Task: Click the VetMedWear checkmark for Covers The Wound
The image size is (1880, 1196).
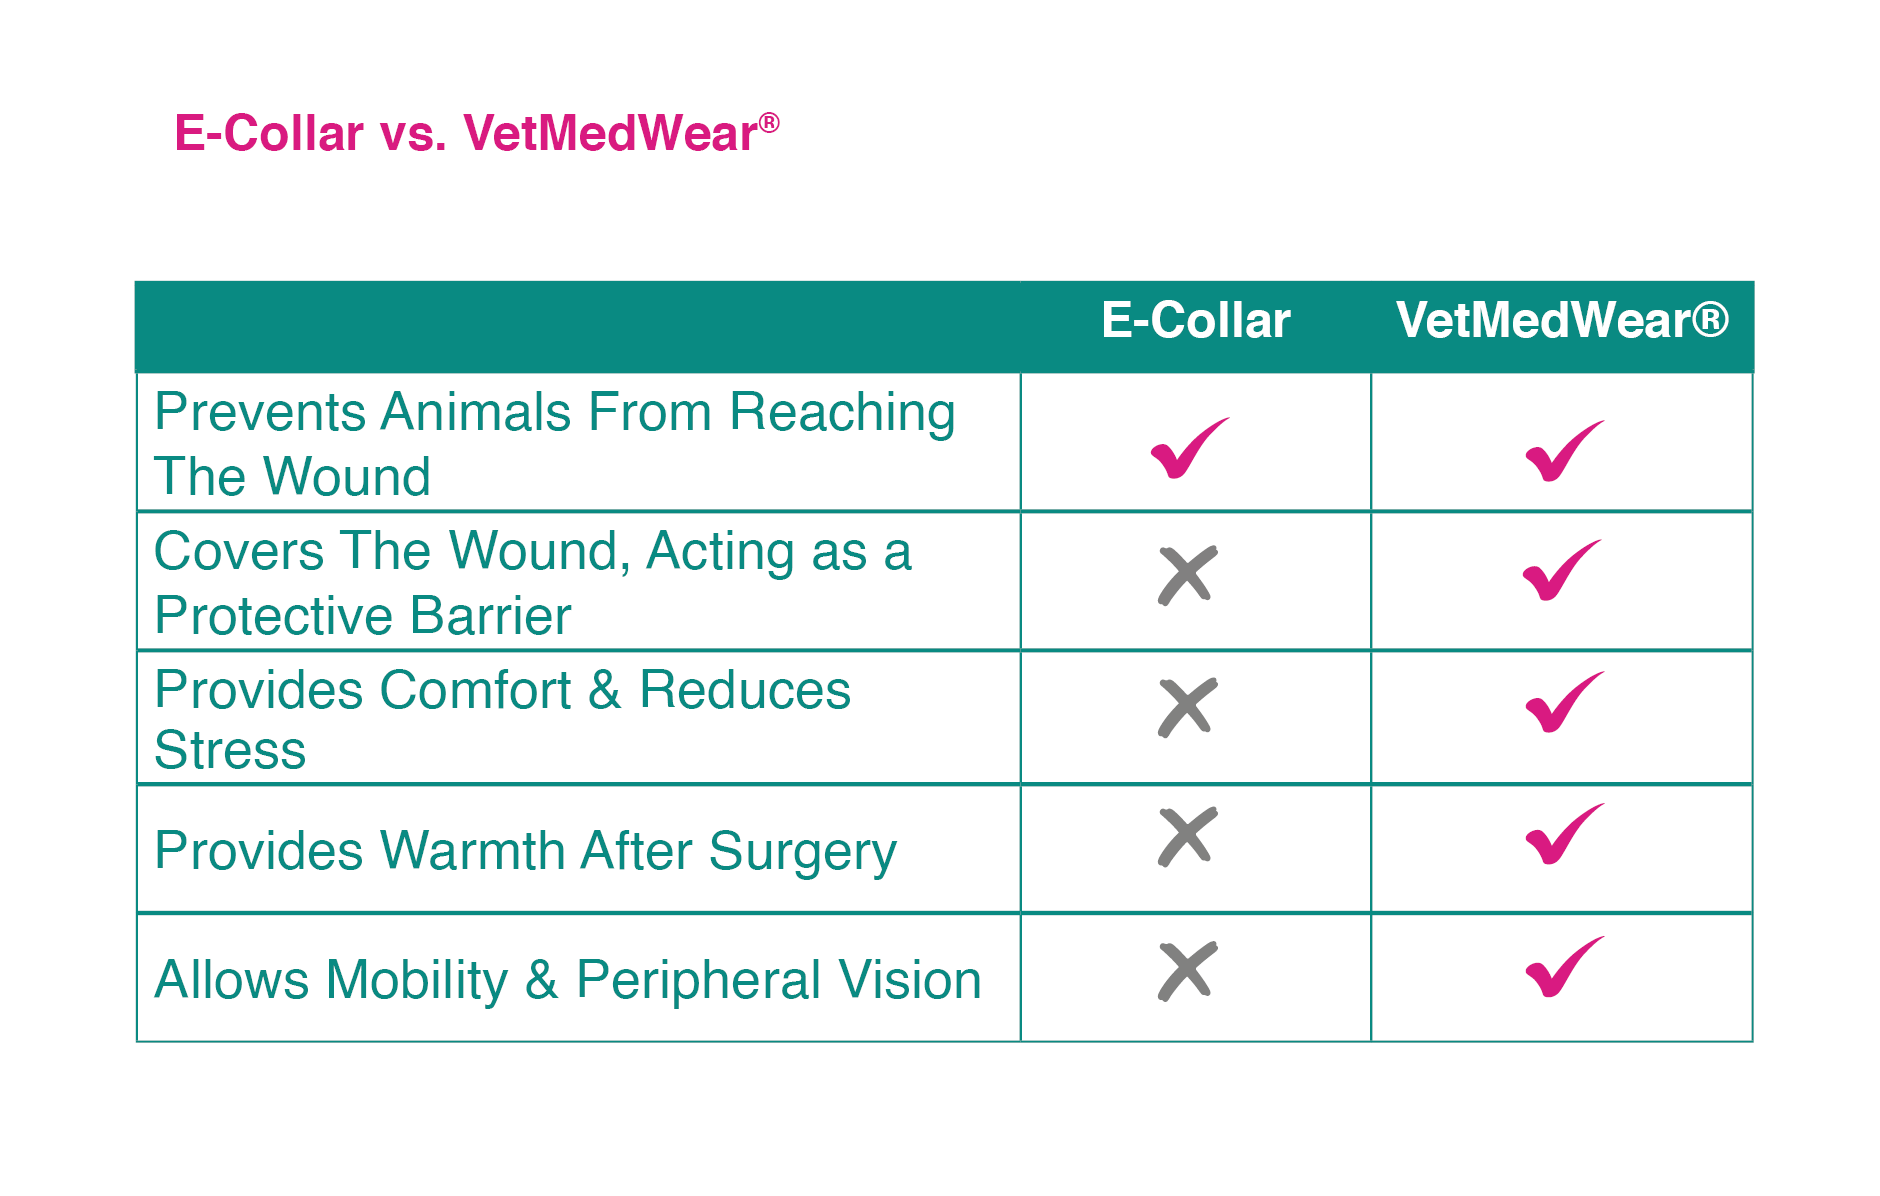Action: (1559, 573)
